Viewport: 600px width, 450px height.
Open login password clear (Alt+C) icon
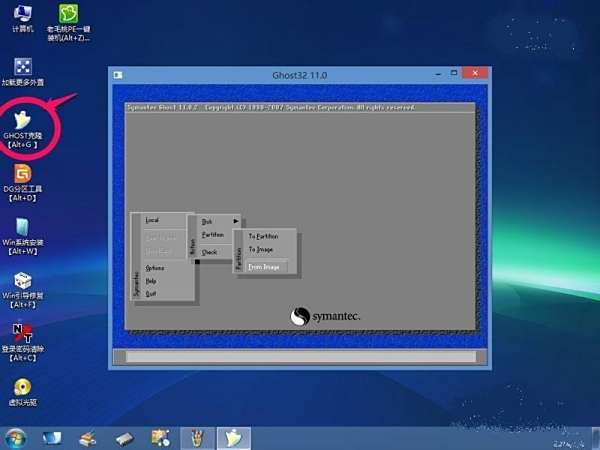23,343
